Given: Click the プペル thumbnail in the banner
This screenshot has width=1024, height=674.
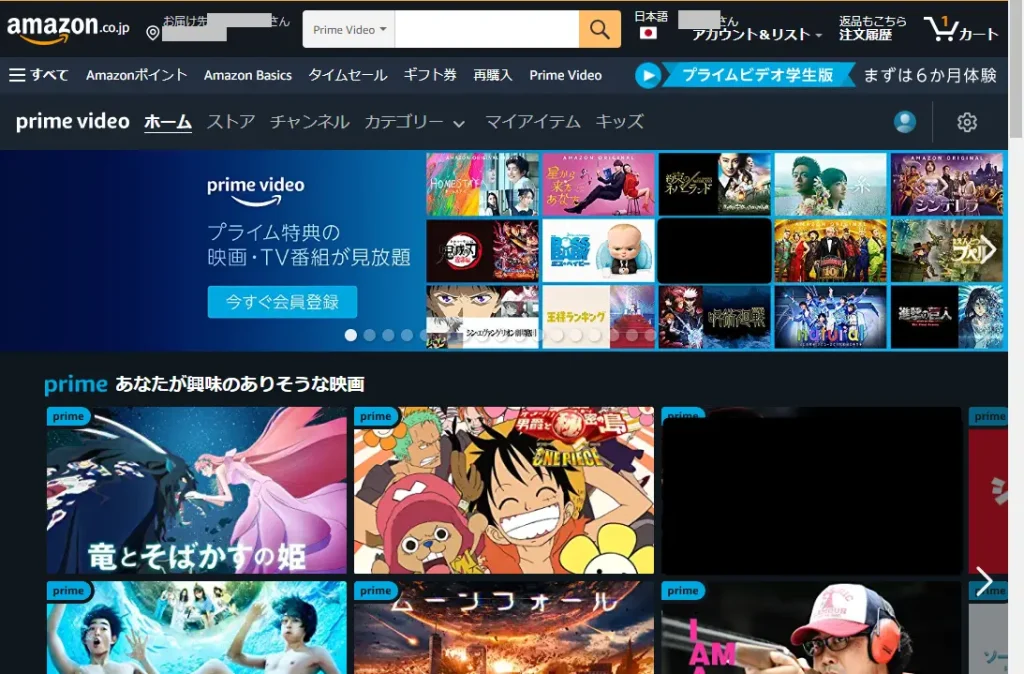Looking at the screenshot, I should 947,251.
